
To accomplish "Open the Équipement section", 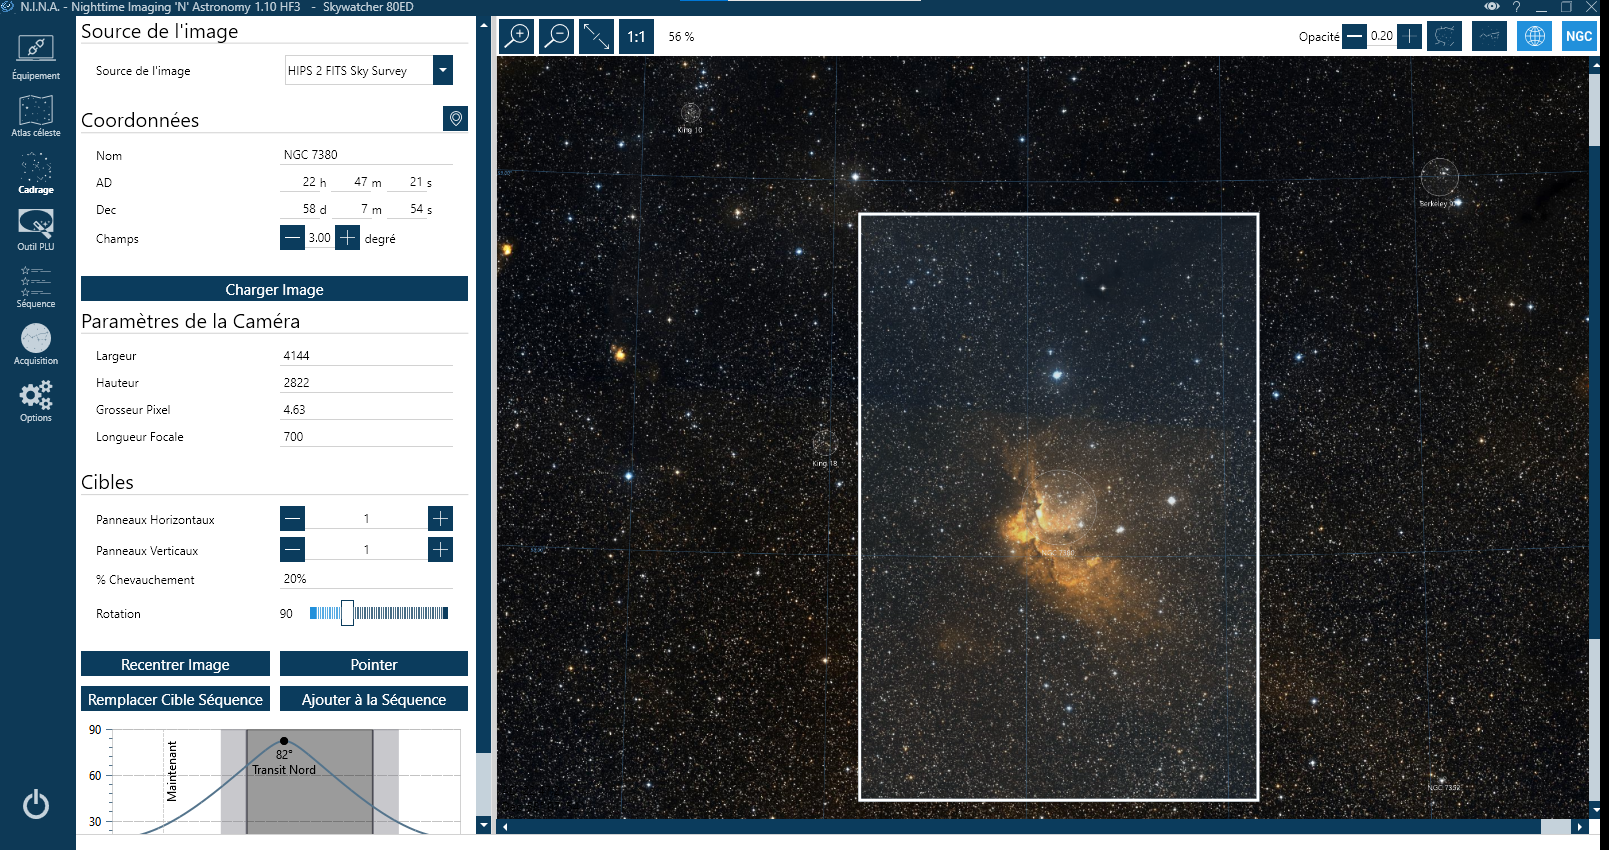I will pos(36,57).
